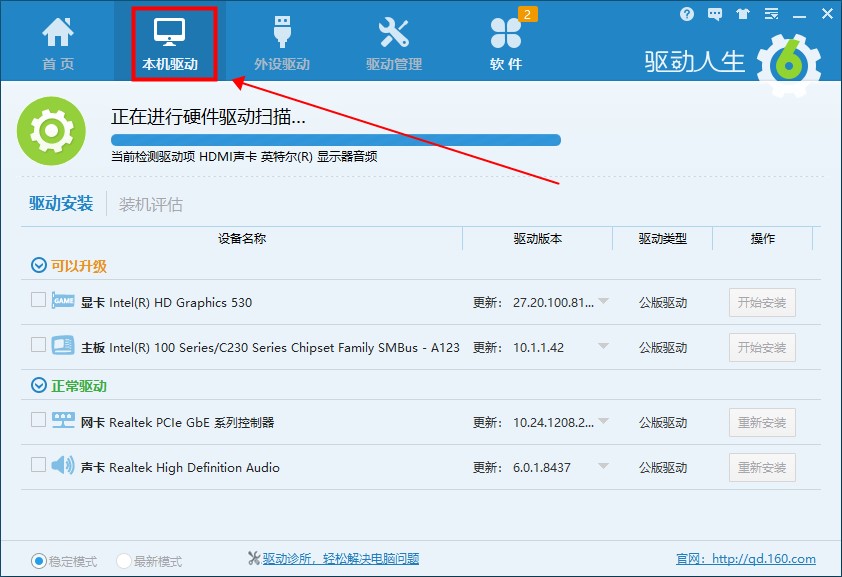Click the network card device icon
The image size is (842, 577).
63,420
